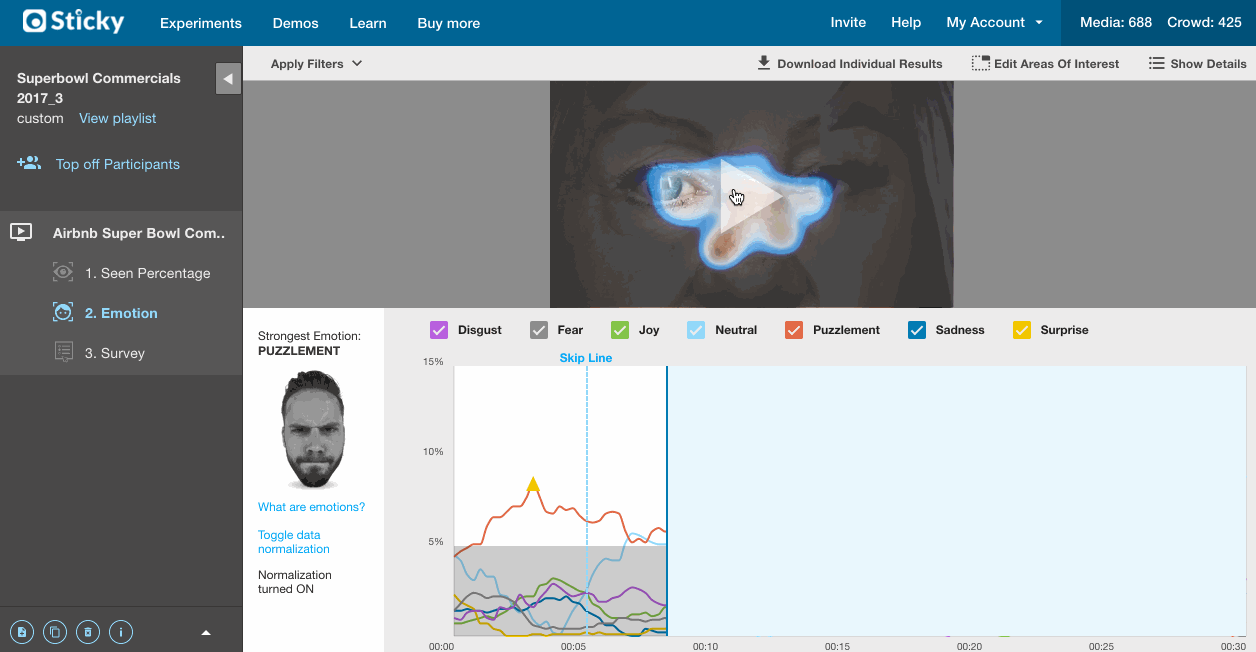The width and height of the screenshot is (1256, 652).
Task: Click Toggle data normalization link
Action: point(294,542)
